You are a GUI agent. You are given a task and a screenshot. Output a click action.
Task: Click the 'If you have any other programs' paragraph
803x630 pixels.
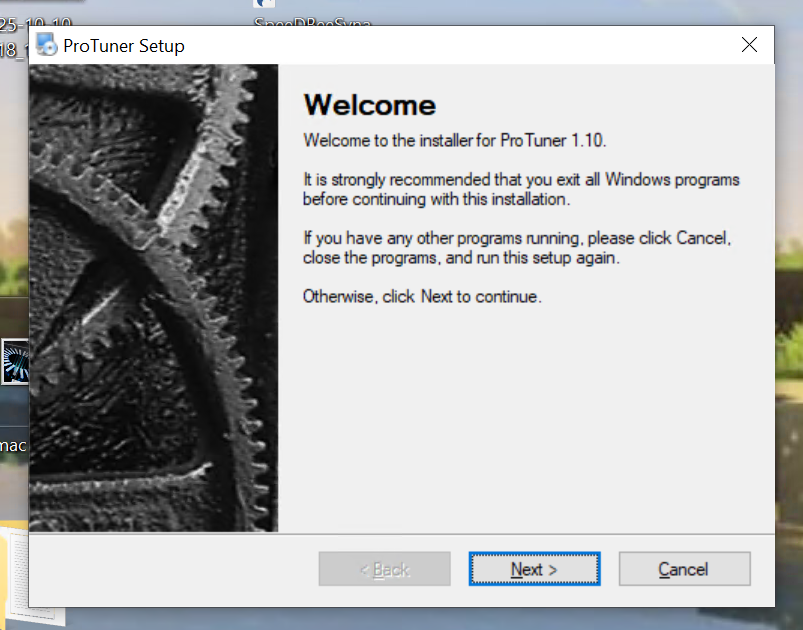pyautogui.click(x=516, y=248)
